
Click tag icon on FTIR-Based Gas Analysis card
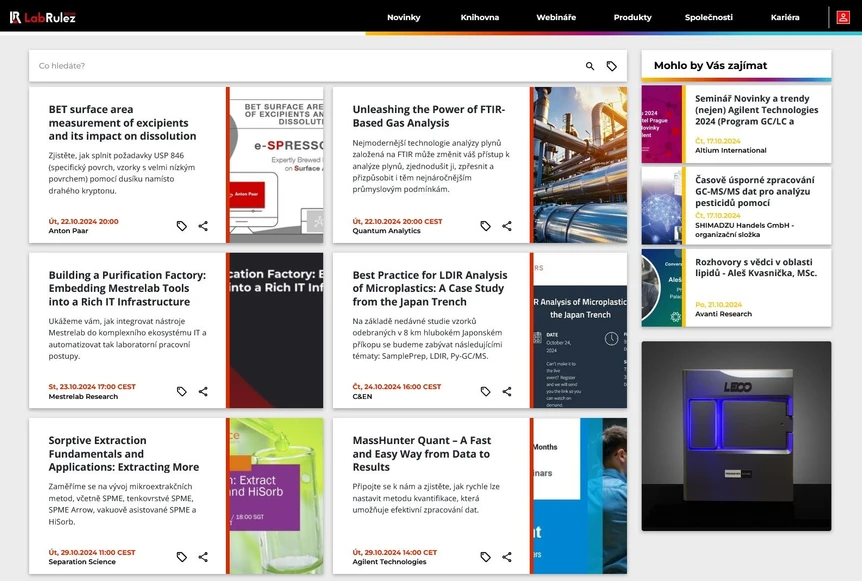pos(485,226)
